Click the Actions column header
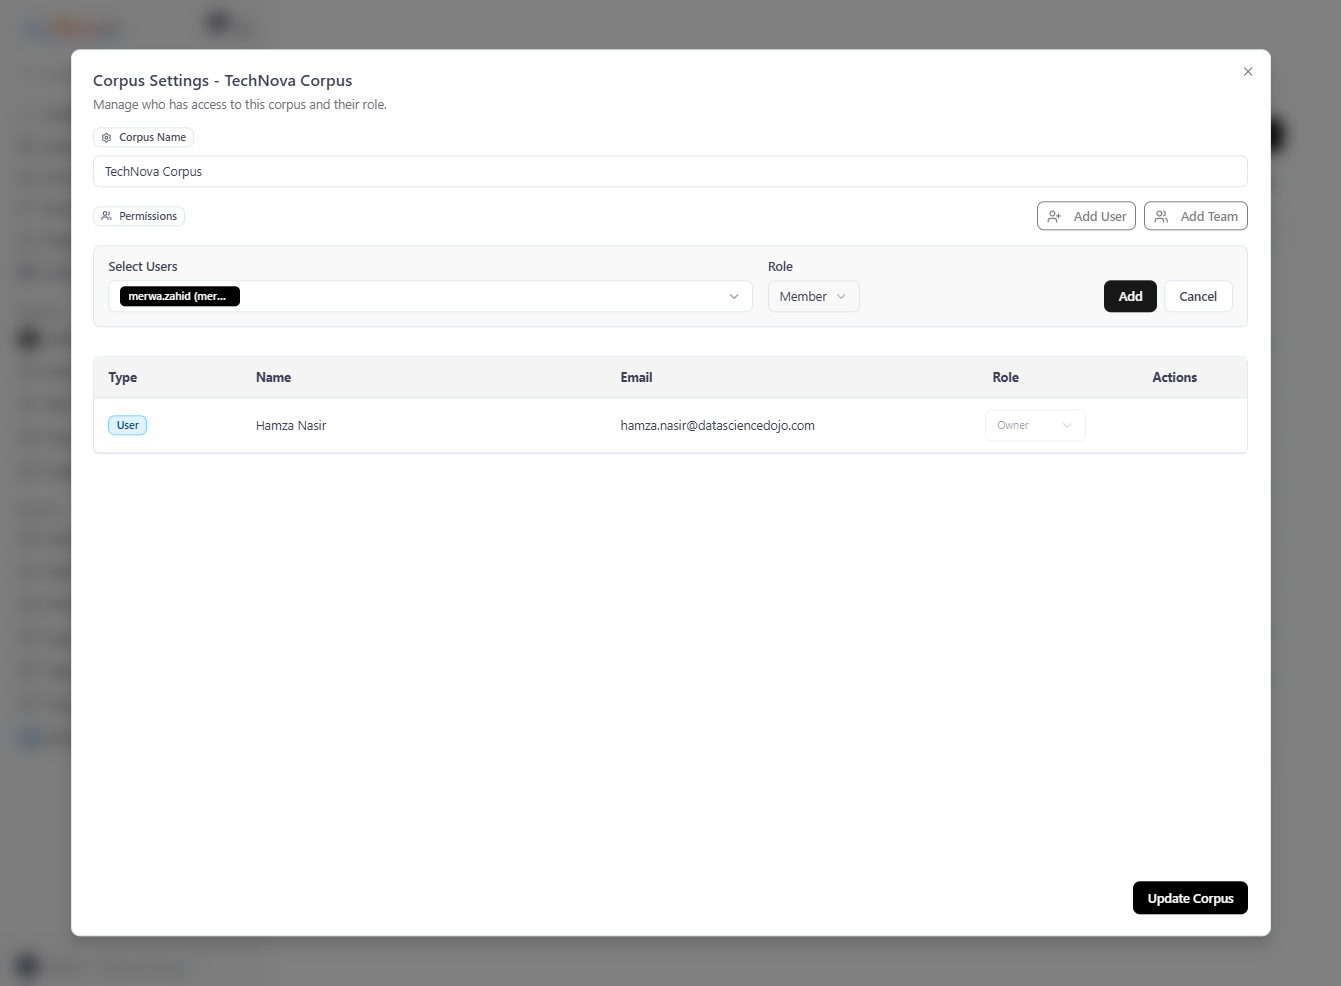Viewport: 1341px width, 986px height. click(1174, 377)
